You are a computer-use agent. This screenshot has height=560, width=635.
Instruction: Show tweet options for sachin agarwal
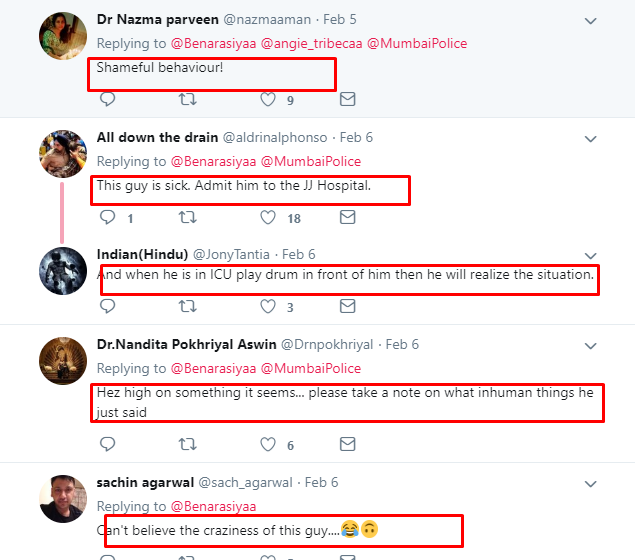[591, 482]
